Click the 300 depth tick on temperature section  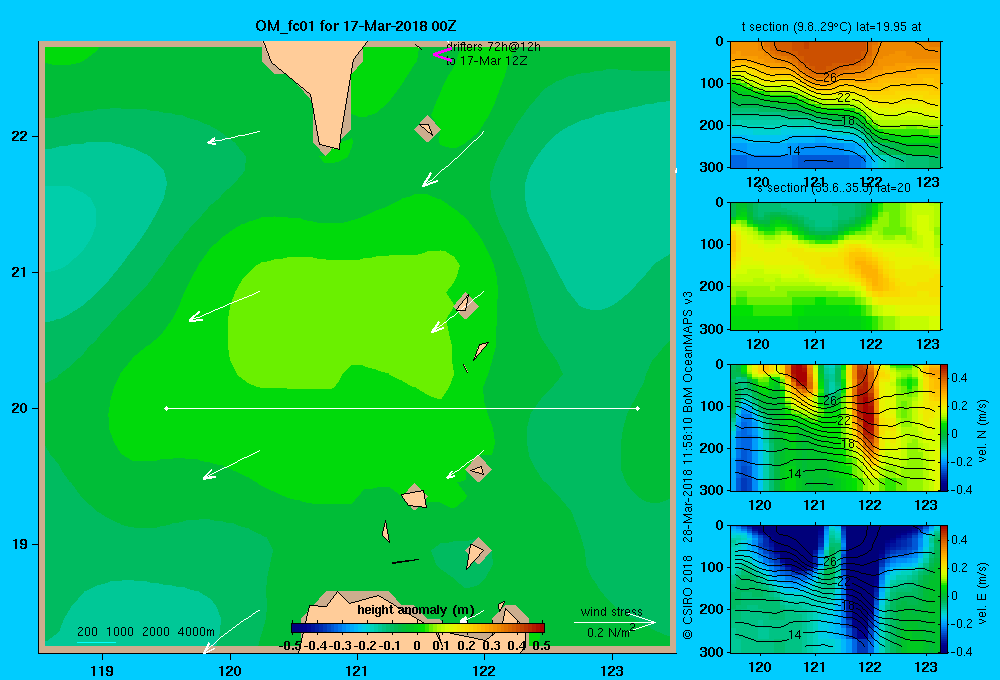pyautogui.click(x=712, y=167)
